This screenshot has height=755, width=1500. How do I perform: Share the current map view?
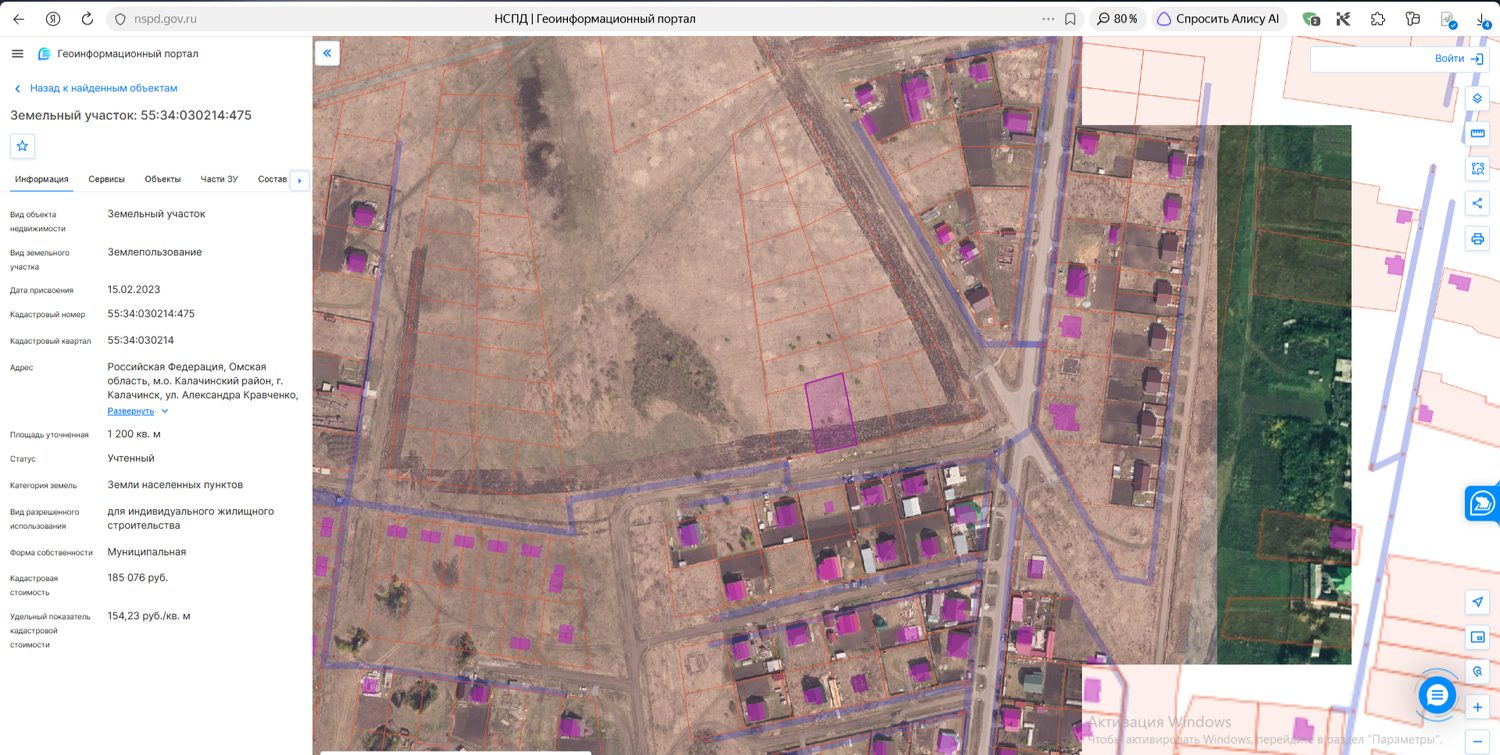click(1477, 204)
